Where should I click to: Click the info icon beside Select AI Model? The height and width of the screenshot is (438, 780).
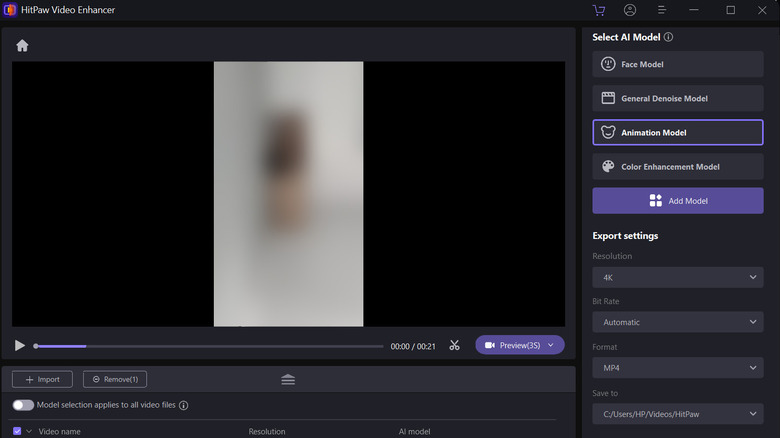(x=668, y=37)
